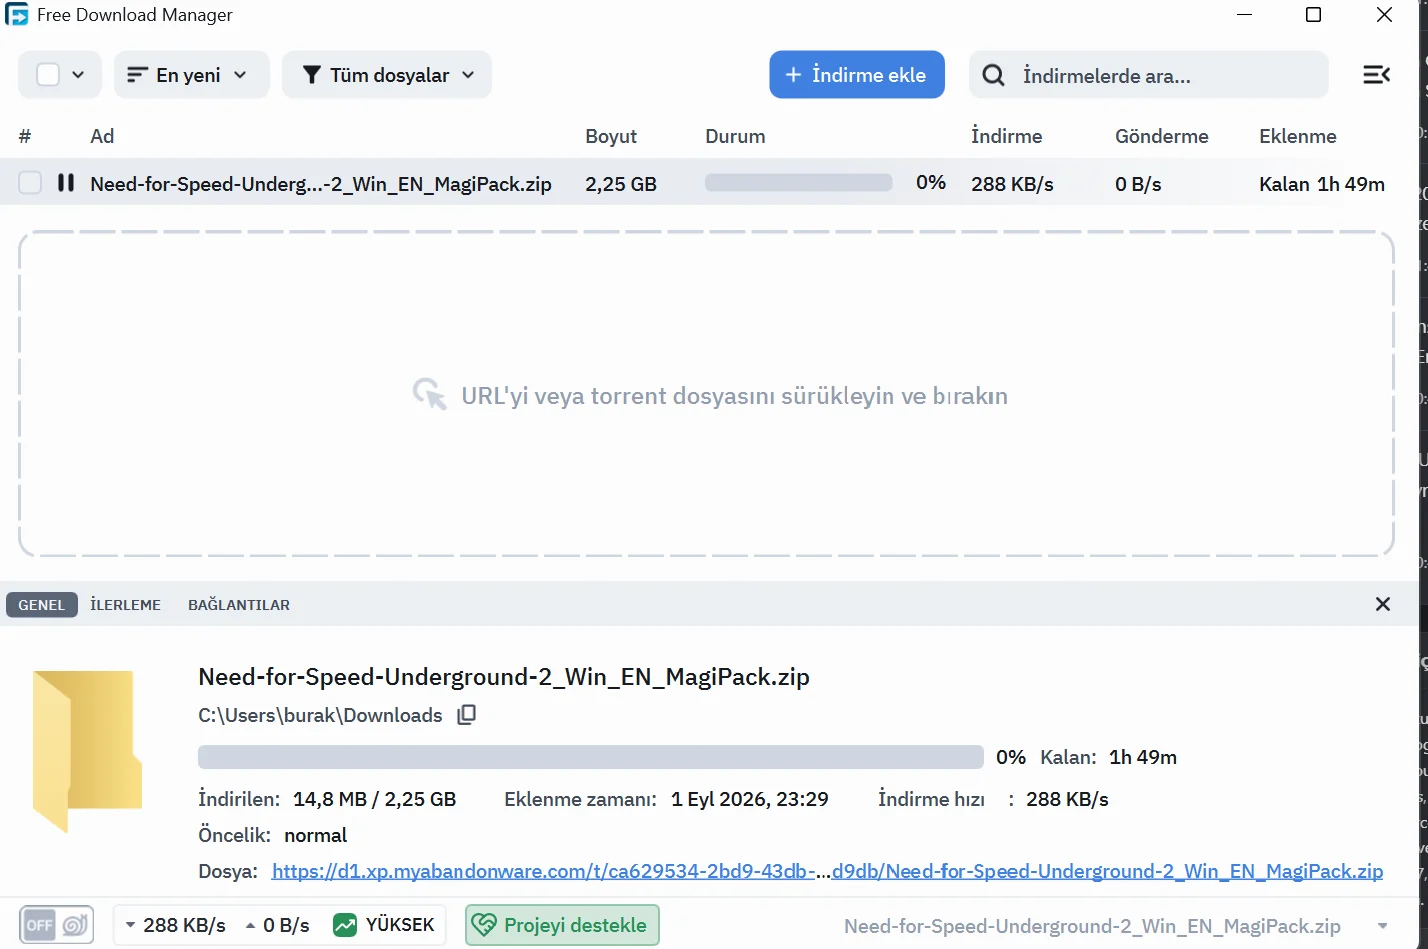
Task: Open the folder icon in details panel
Action: [x=87, y=752]
